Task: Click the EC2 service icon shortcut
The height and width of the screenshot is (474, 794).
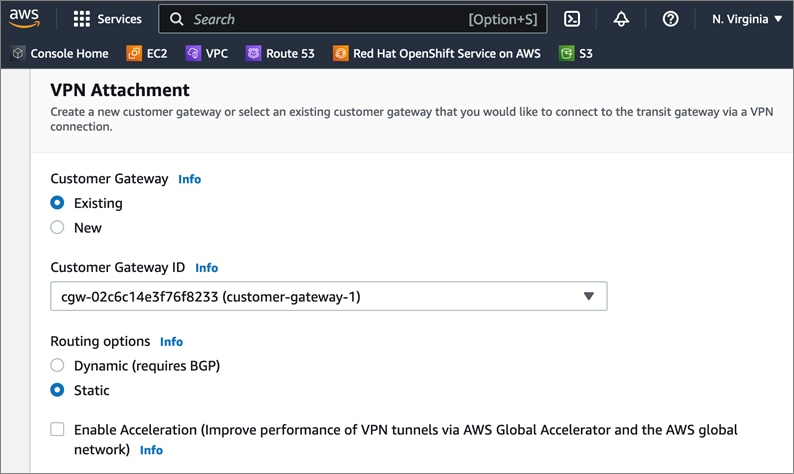Action: [x=134, y=53]
